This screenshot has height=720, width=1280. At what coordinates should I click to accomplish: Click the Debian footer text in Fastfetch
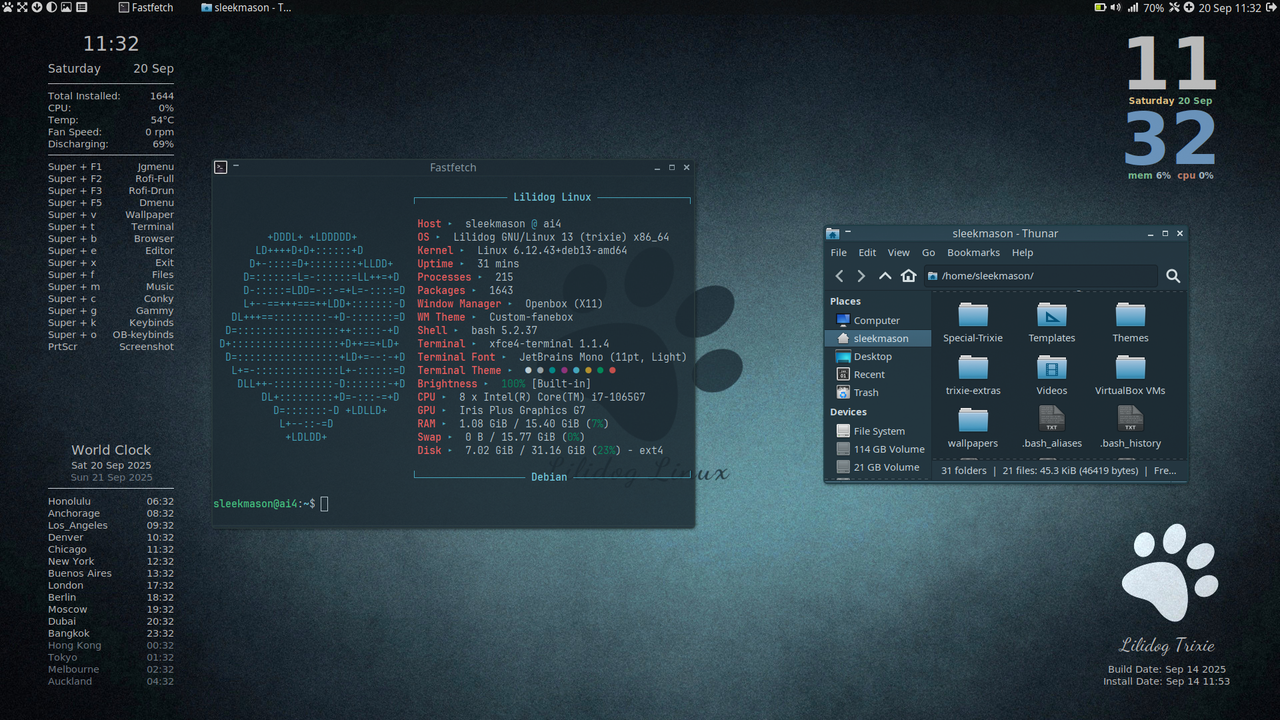click(x=548, y=477)
